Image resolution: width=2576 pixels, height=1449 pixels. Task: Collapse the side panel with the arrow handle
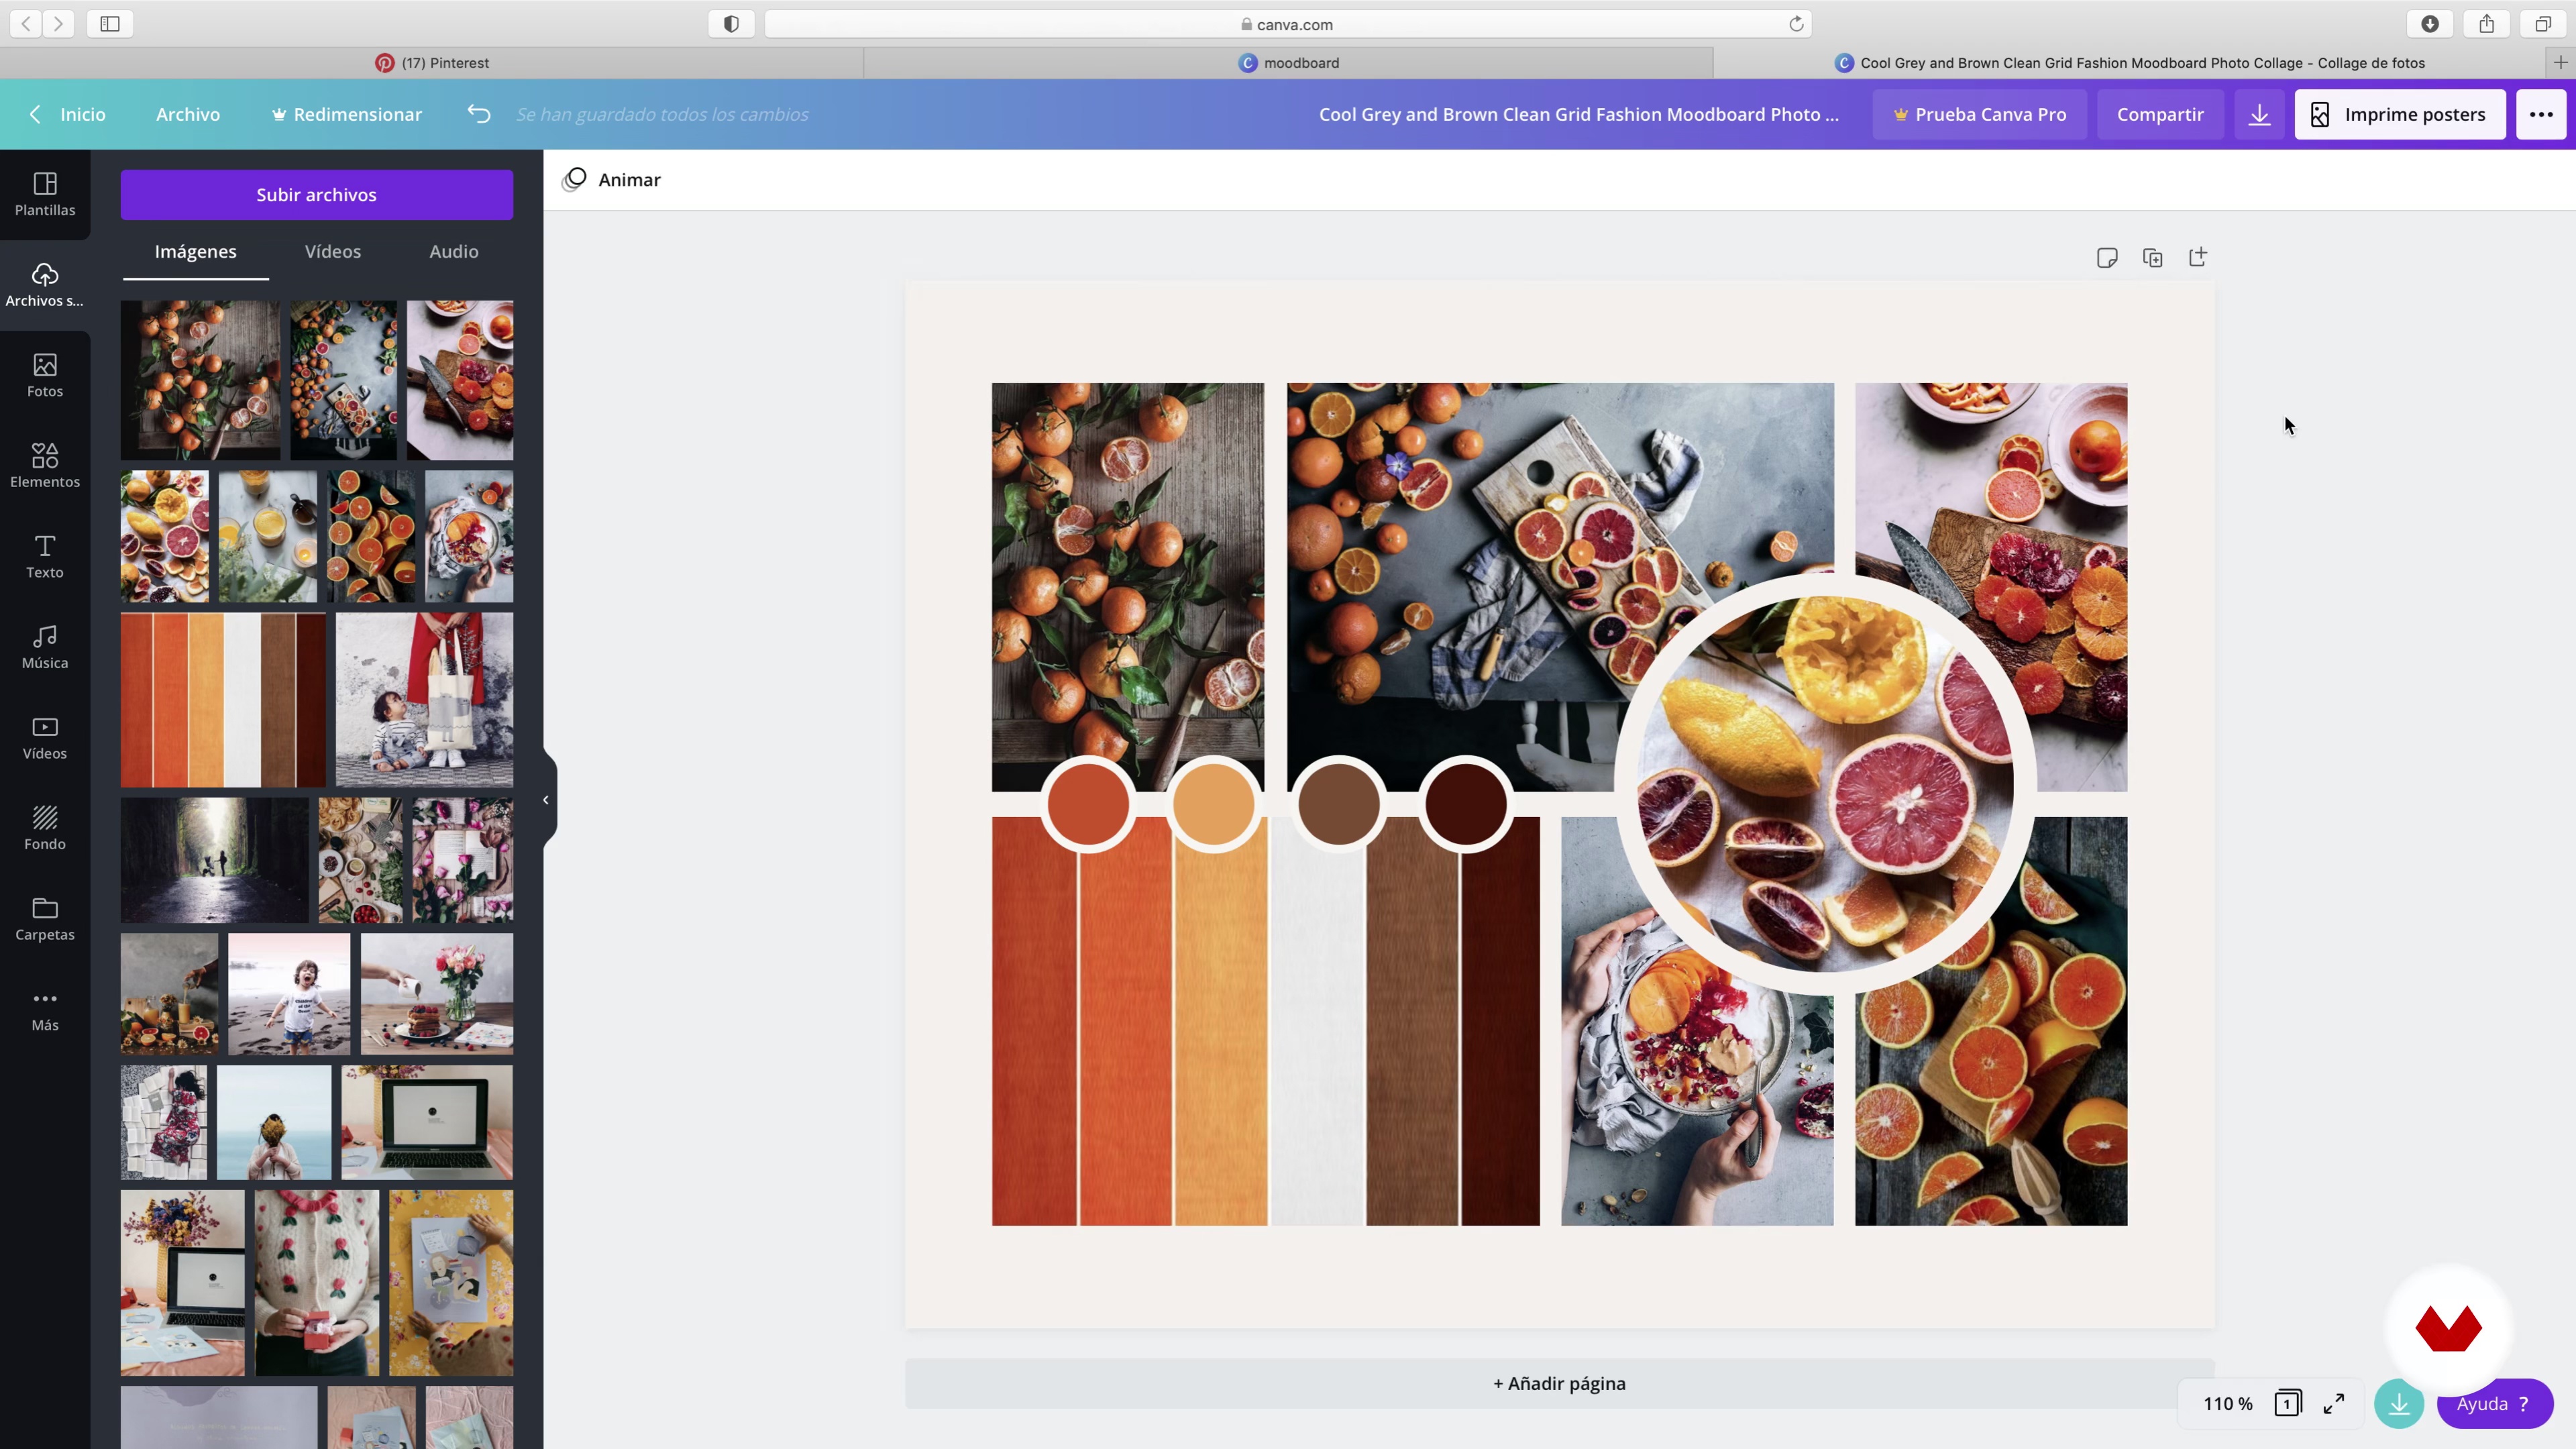coord(546,800)
